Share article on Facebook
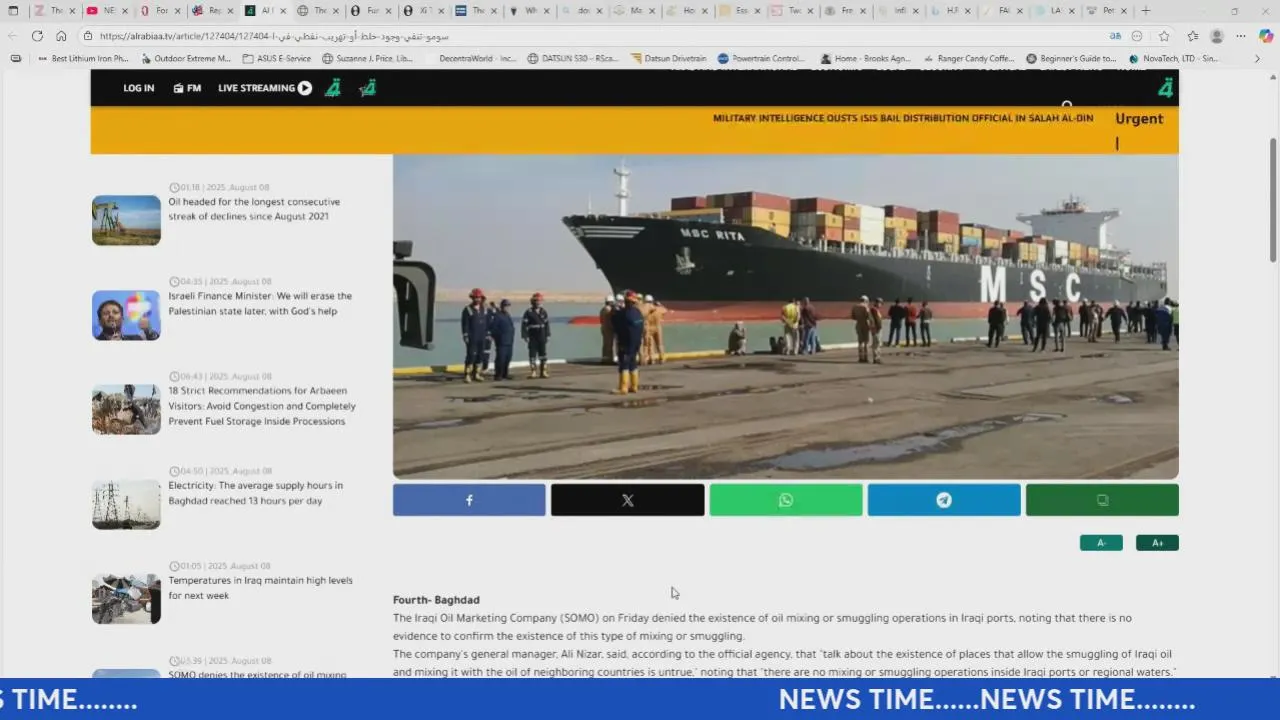 [x=469, y=500]
